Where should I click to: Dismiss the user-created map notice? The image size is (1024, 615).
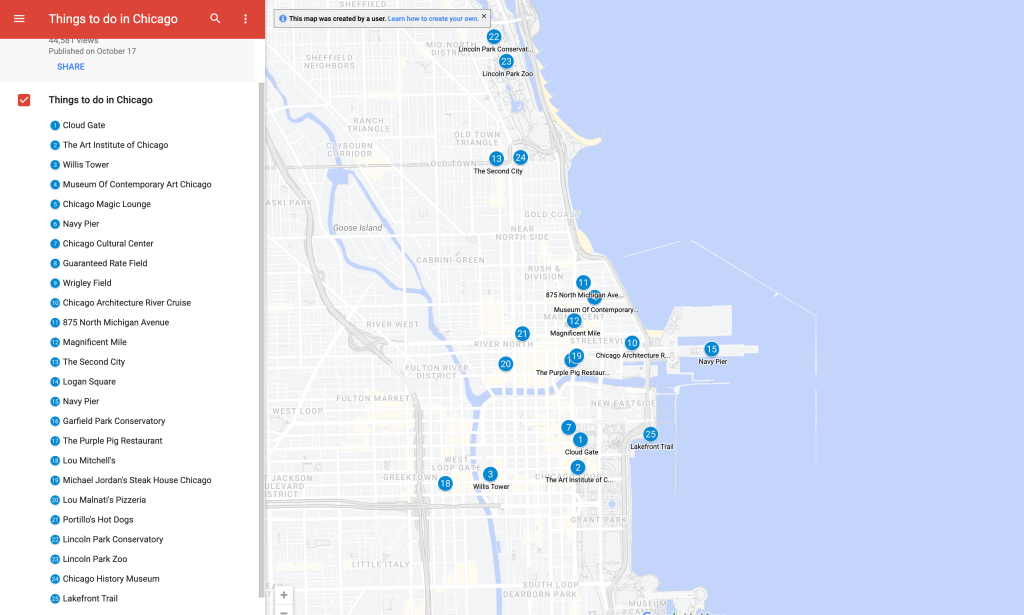pos(484,16)
